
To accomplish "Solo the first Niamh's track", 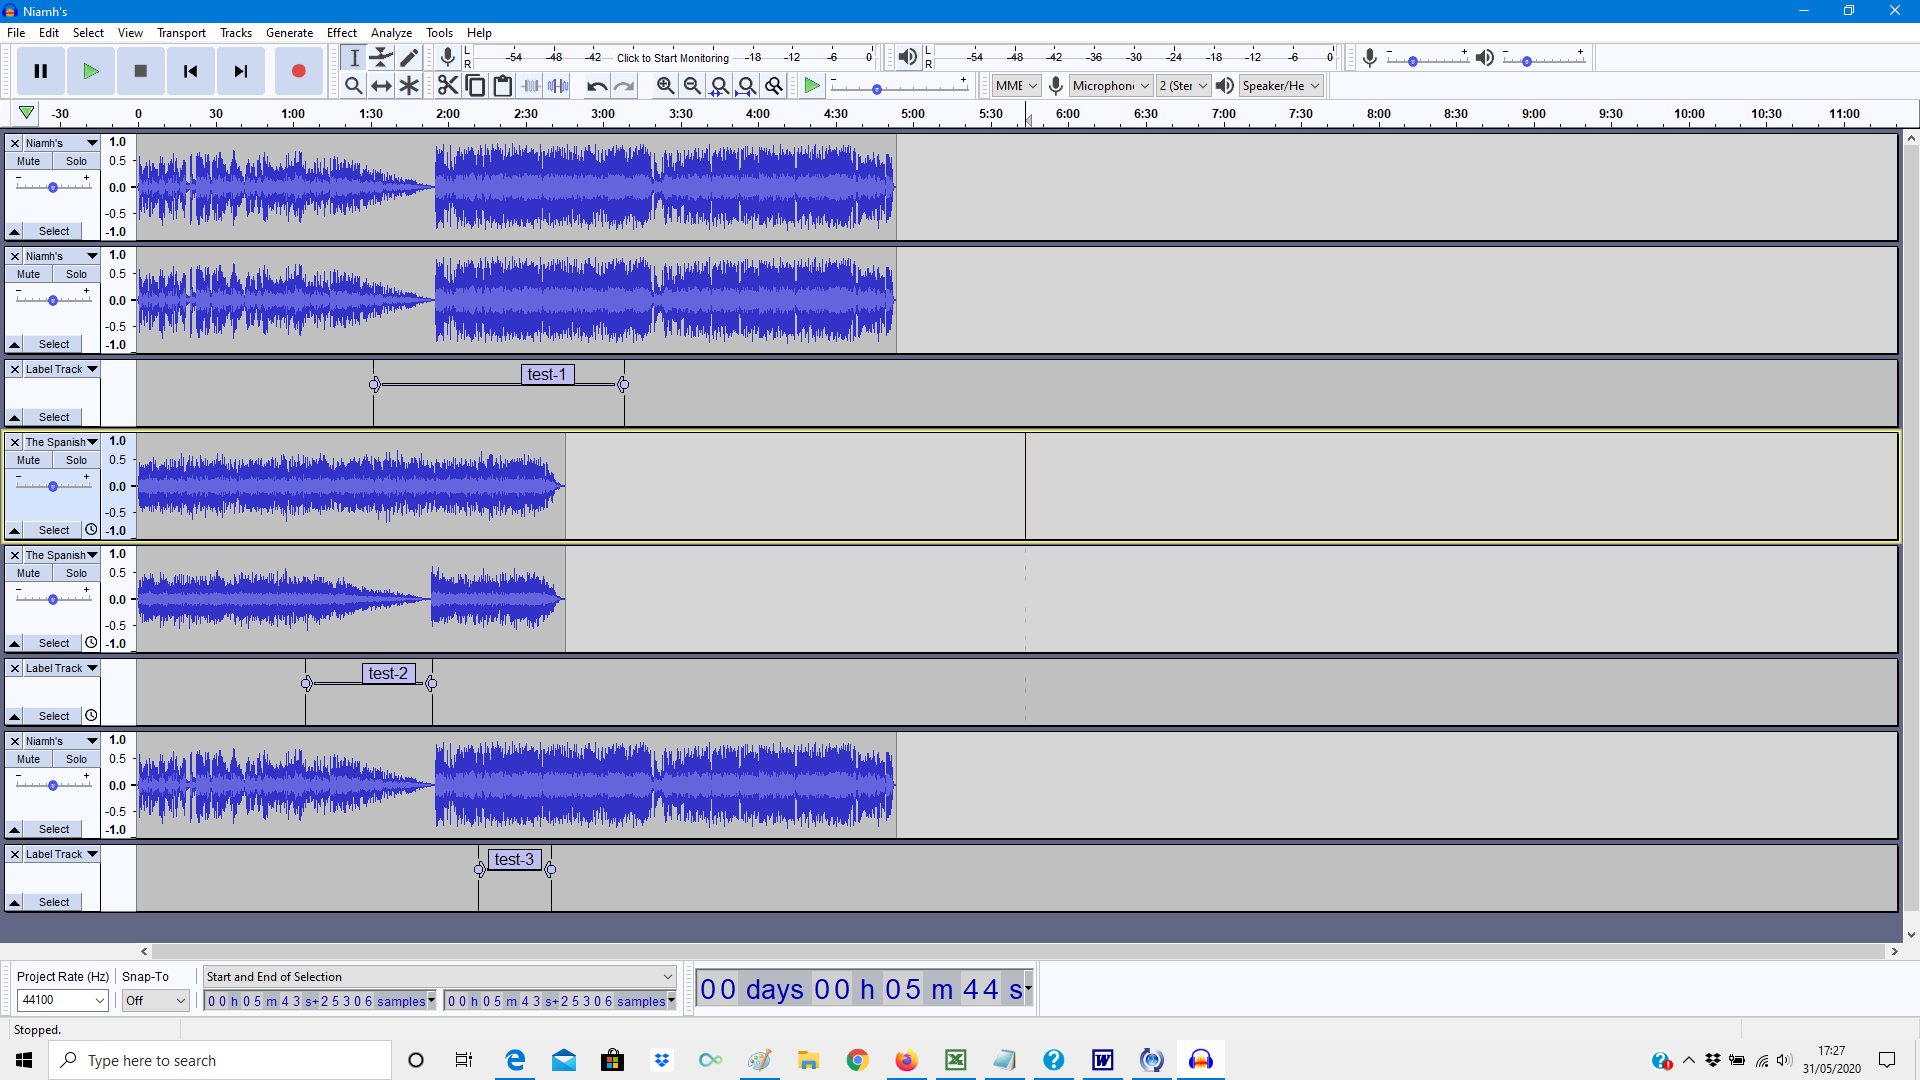I will 77,161.
